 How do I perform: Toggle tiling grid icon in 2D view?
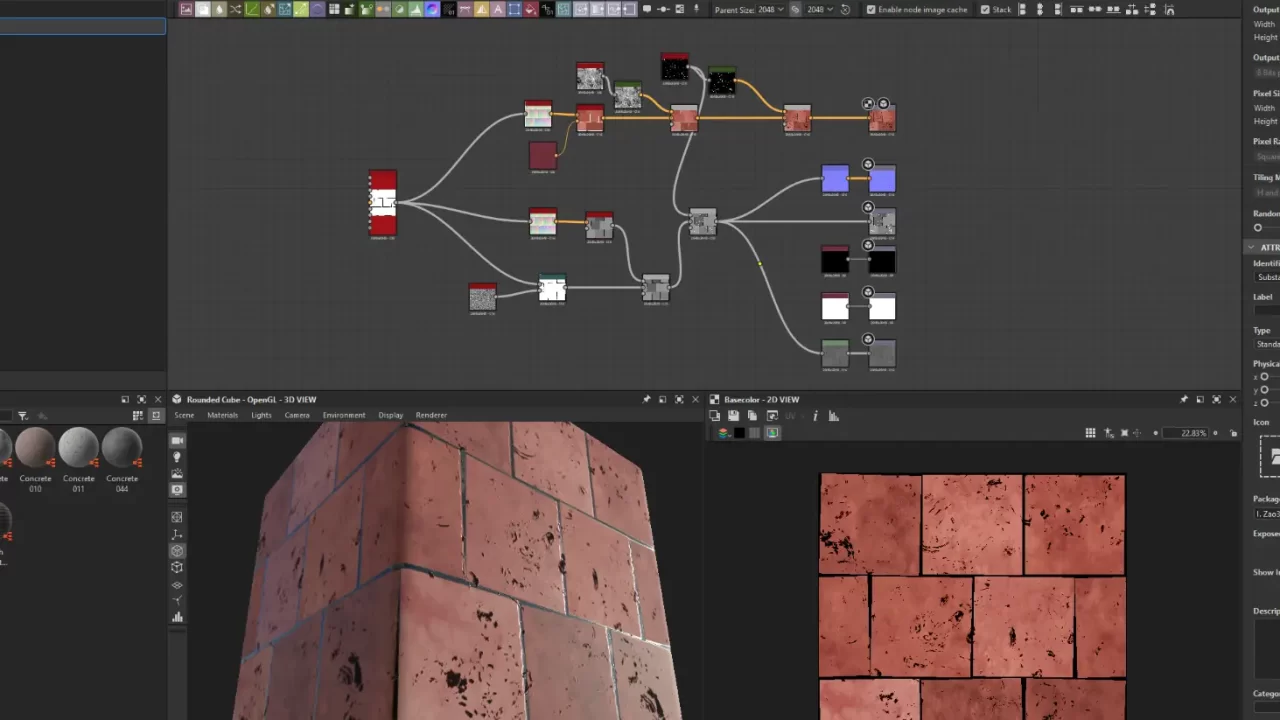tap(1090, 433)
